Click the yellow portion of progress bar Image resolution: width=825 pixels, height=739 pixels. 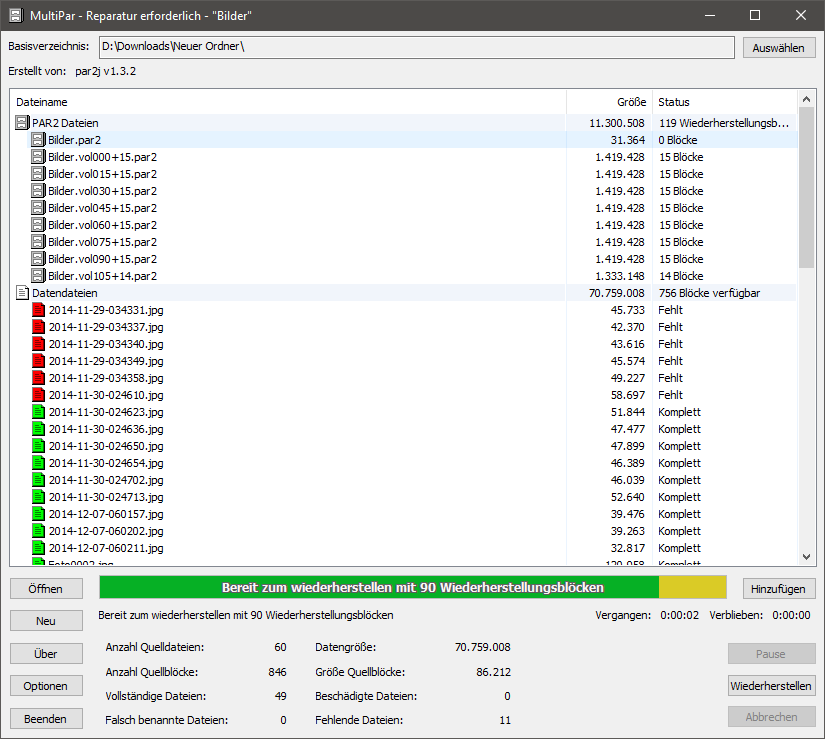click(x=692, y=588)
